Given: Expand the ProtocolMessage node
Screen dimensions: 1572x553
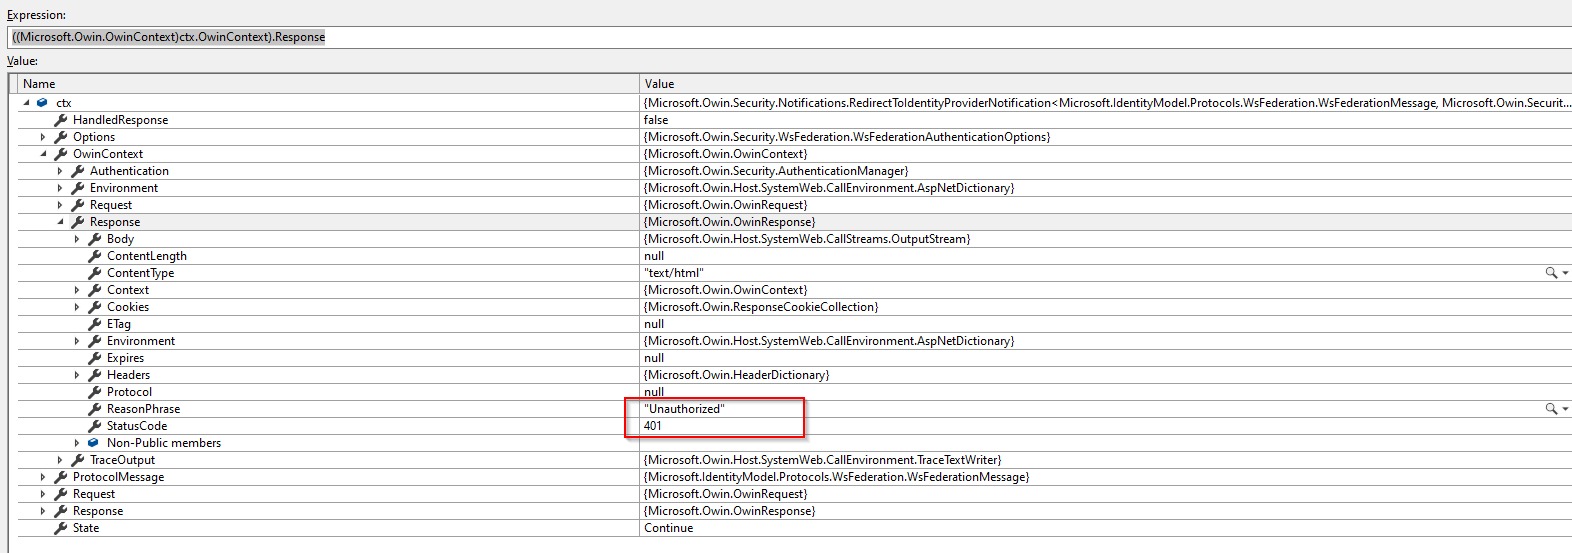Looking at the screenshot, I should [x=43, y=477].
